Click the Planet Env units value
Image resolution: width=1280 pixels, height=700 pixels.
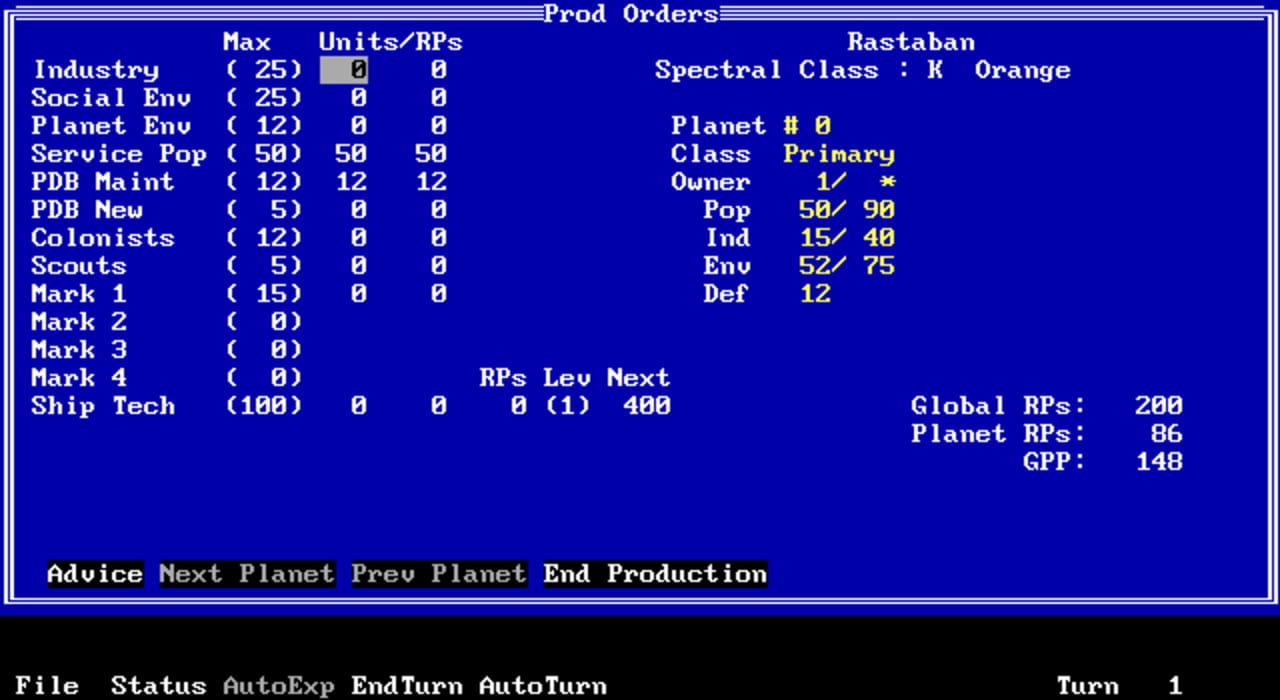point(354,125)
